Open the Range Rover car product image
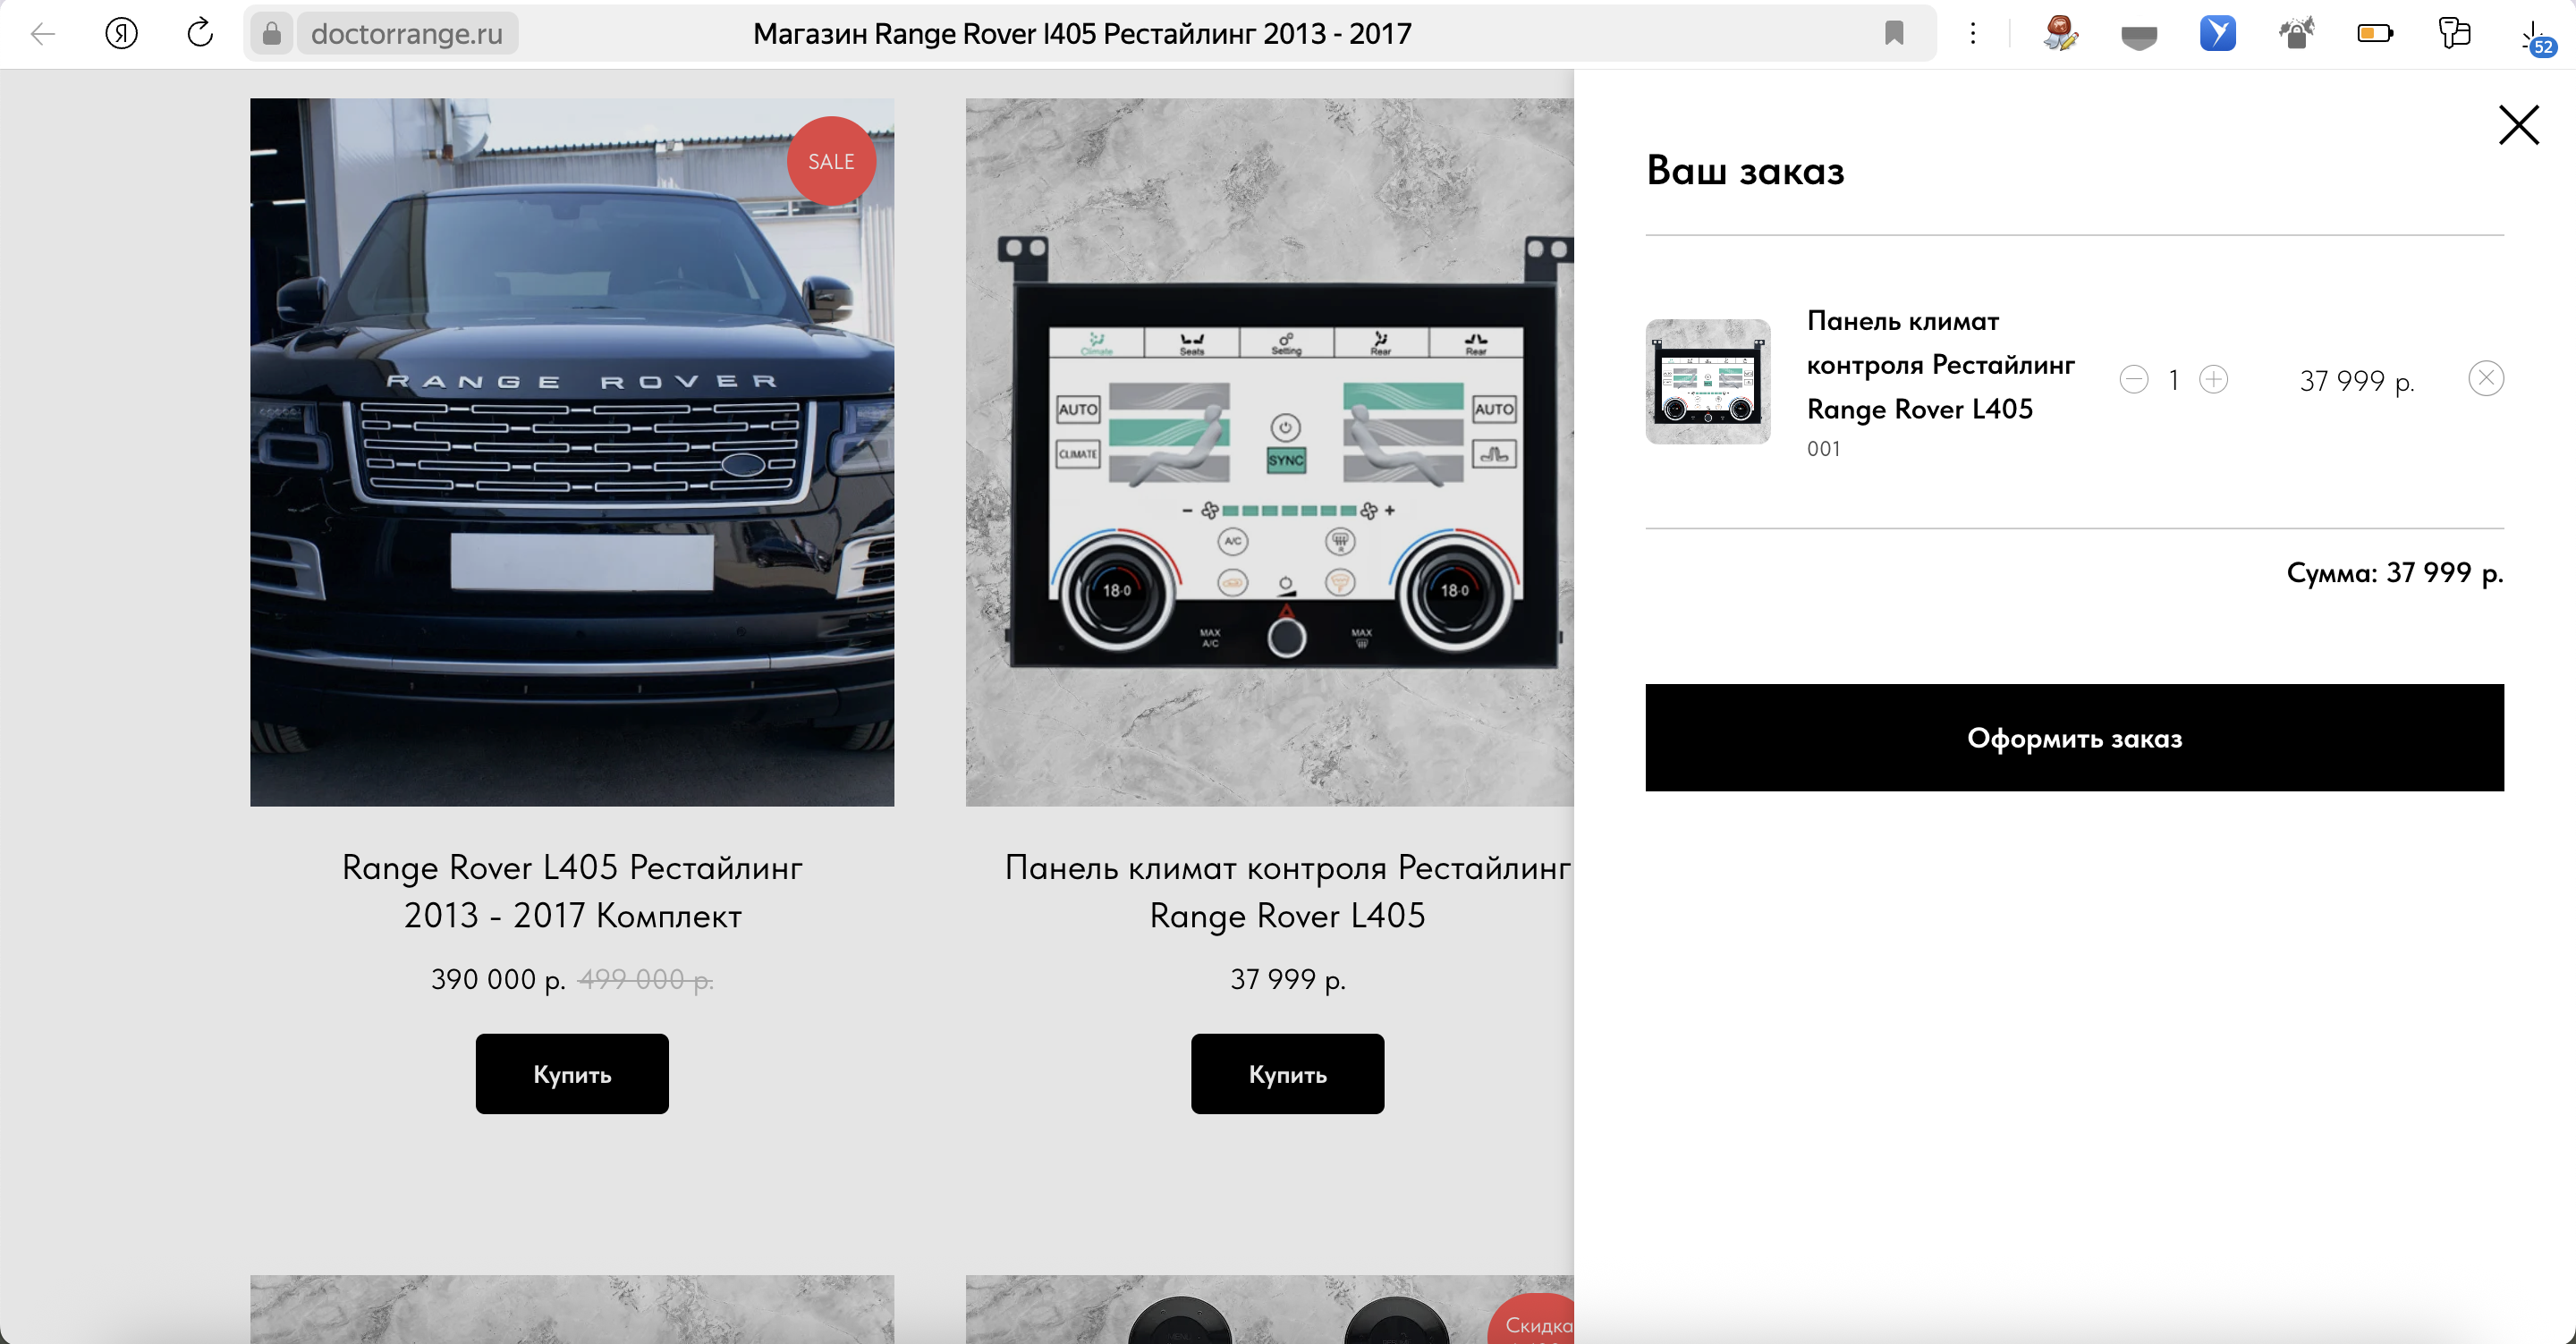This screenshot has height=1344, width=2576. (572, 452)
